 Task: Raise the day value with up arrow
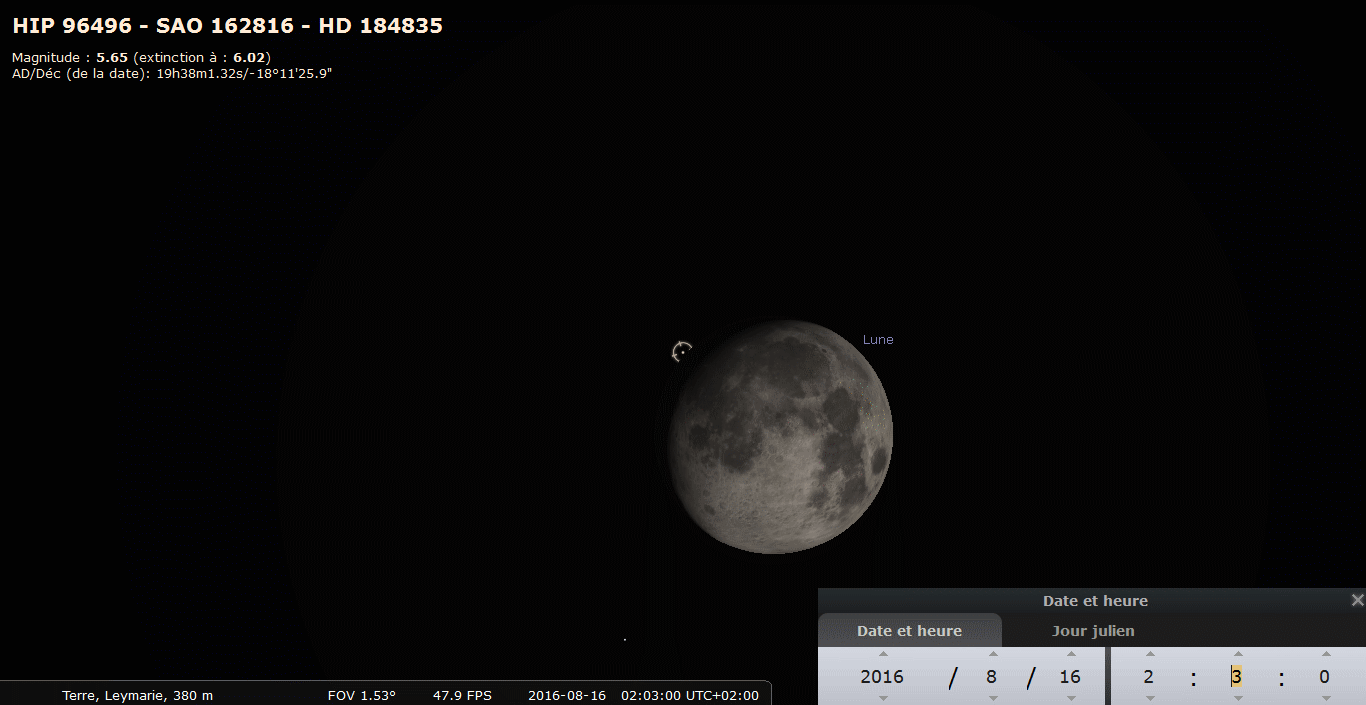tap(1071, 654)
